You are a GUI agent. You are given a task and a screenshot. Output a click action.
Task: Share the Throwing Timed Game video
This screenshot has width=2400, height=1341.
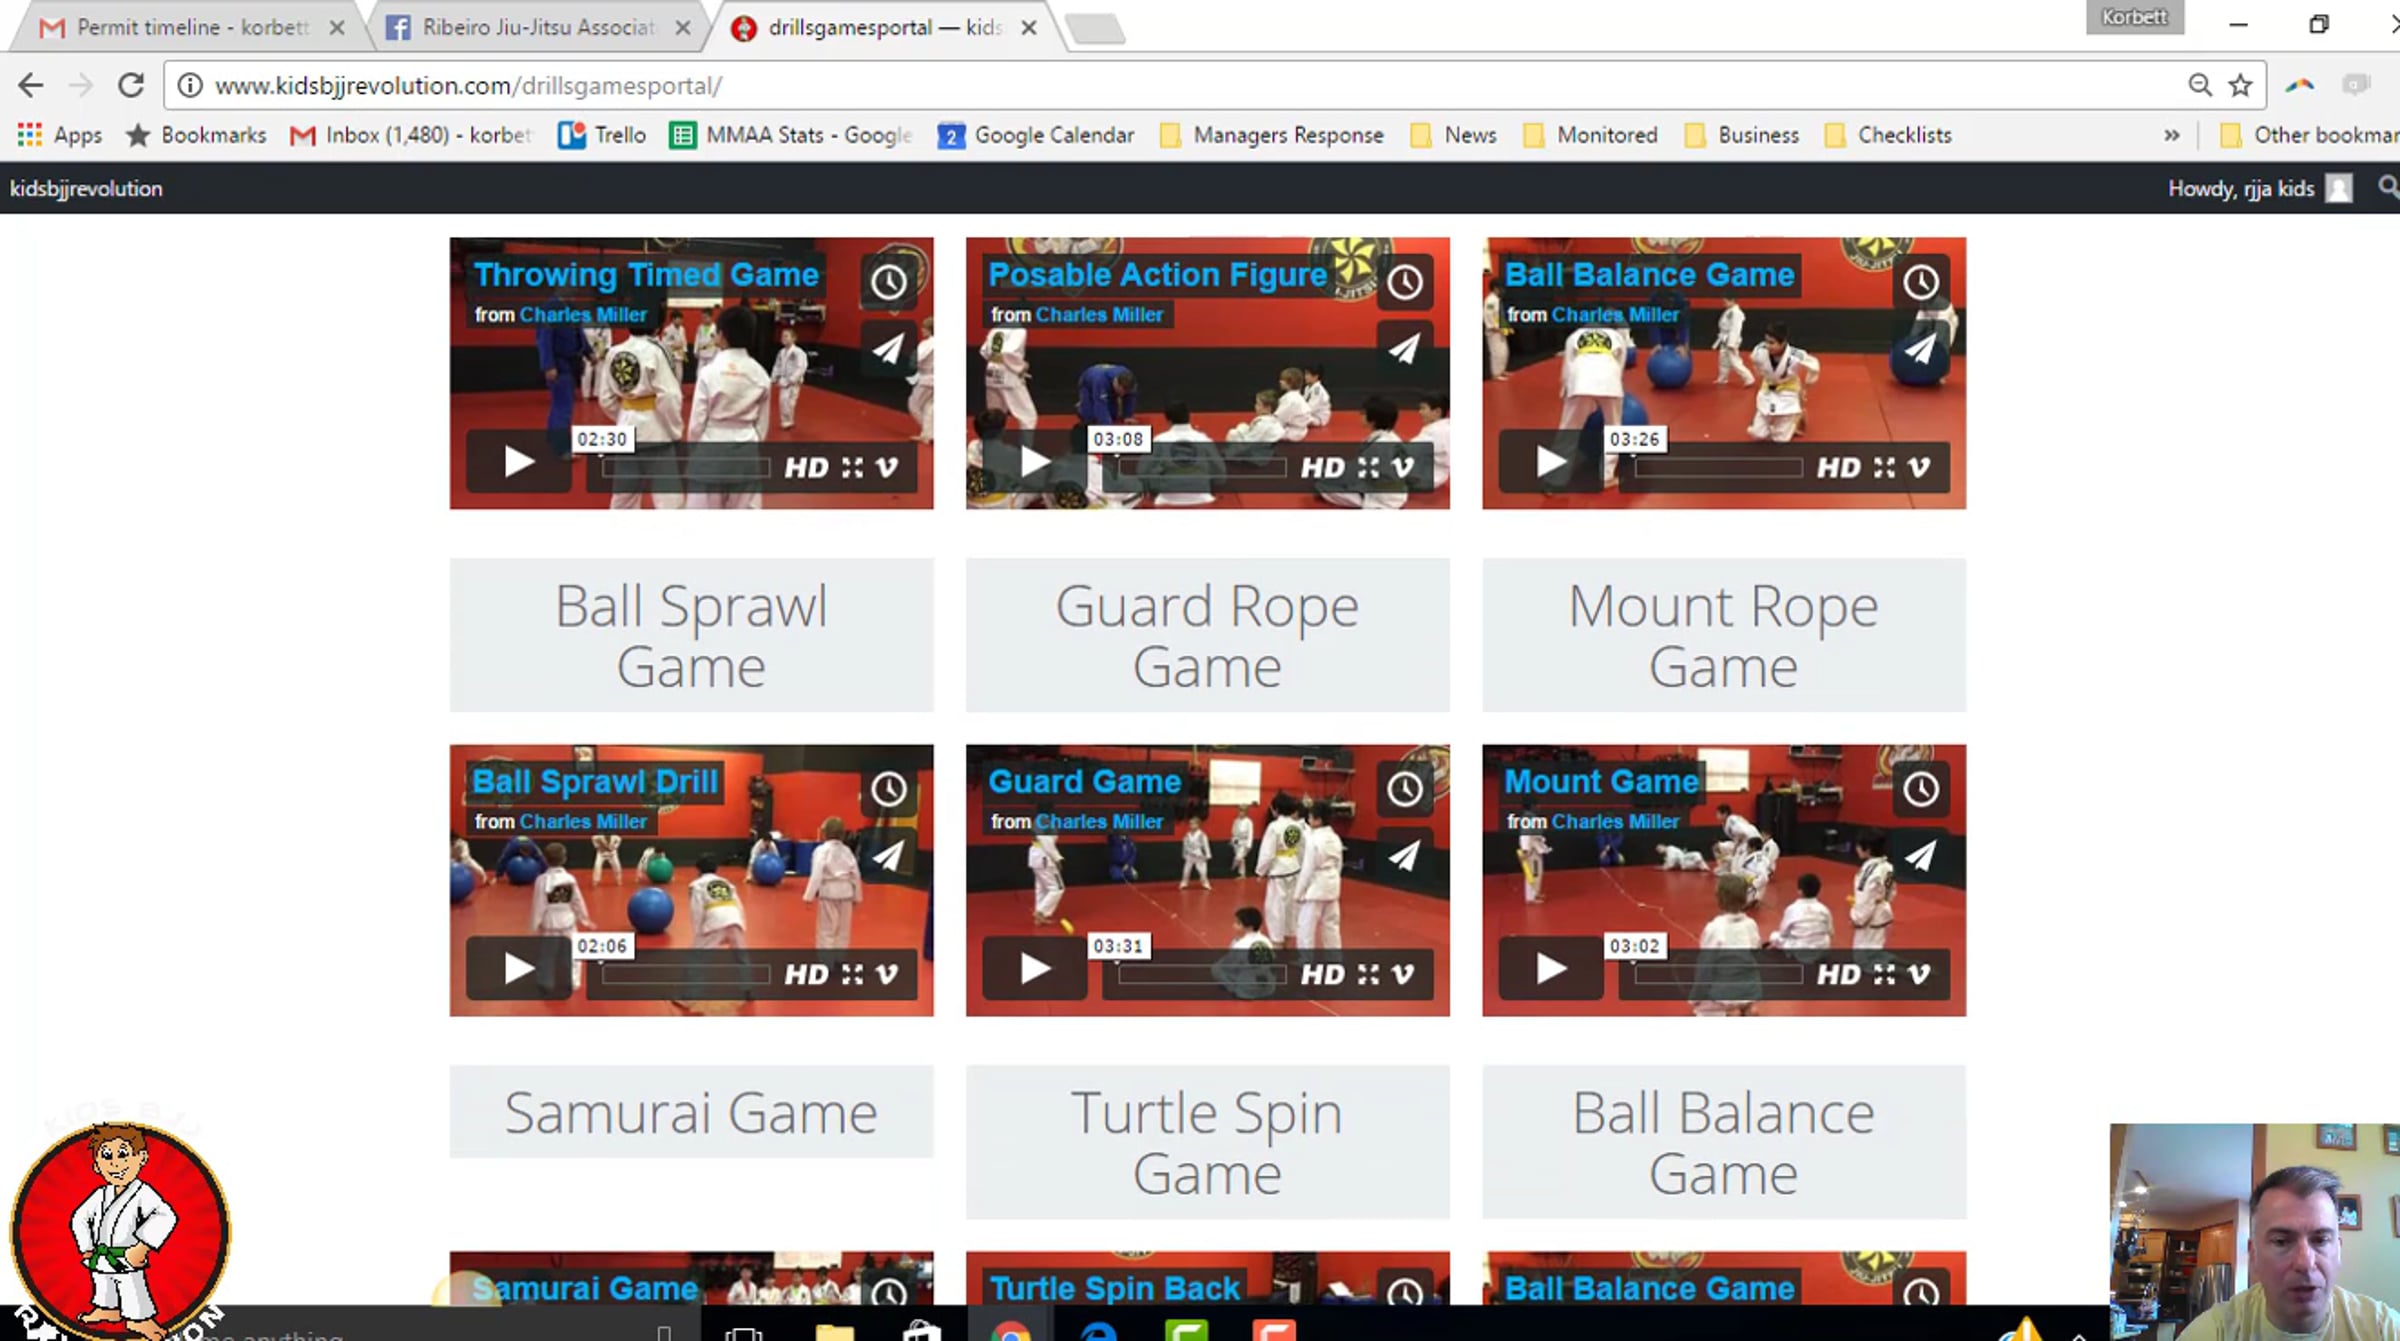pos(888,349)
